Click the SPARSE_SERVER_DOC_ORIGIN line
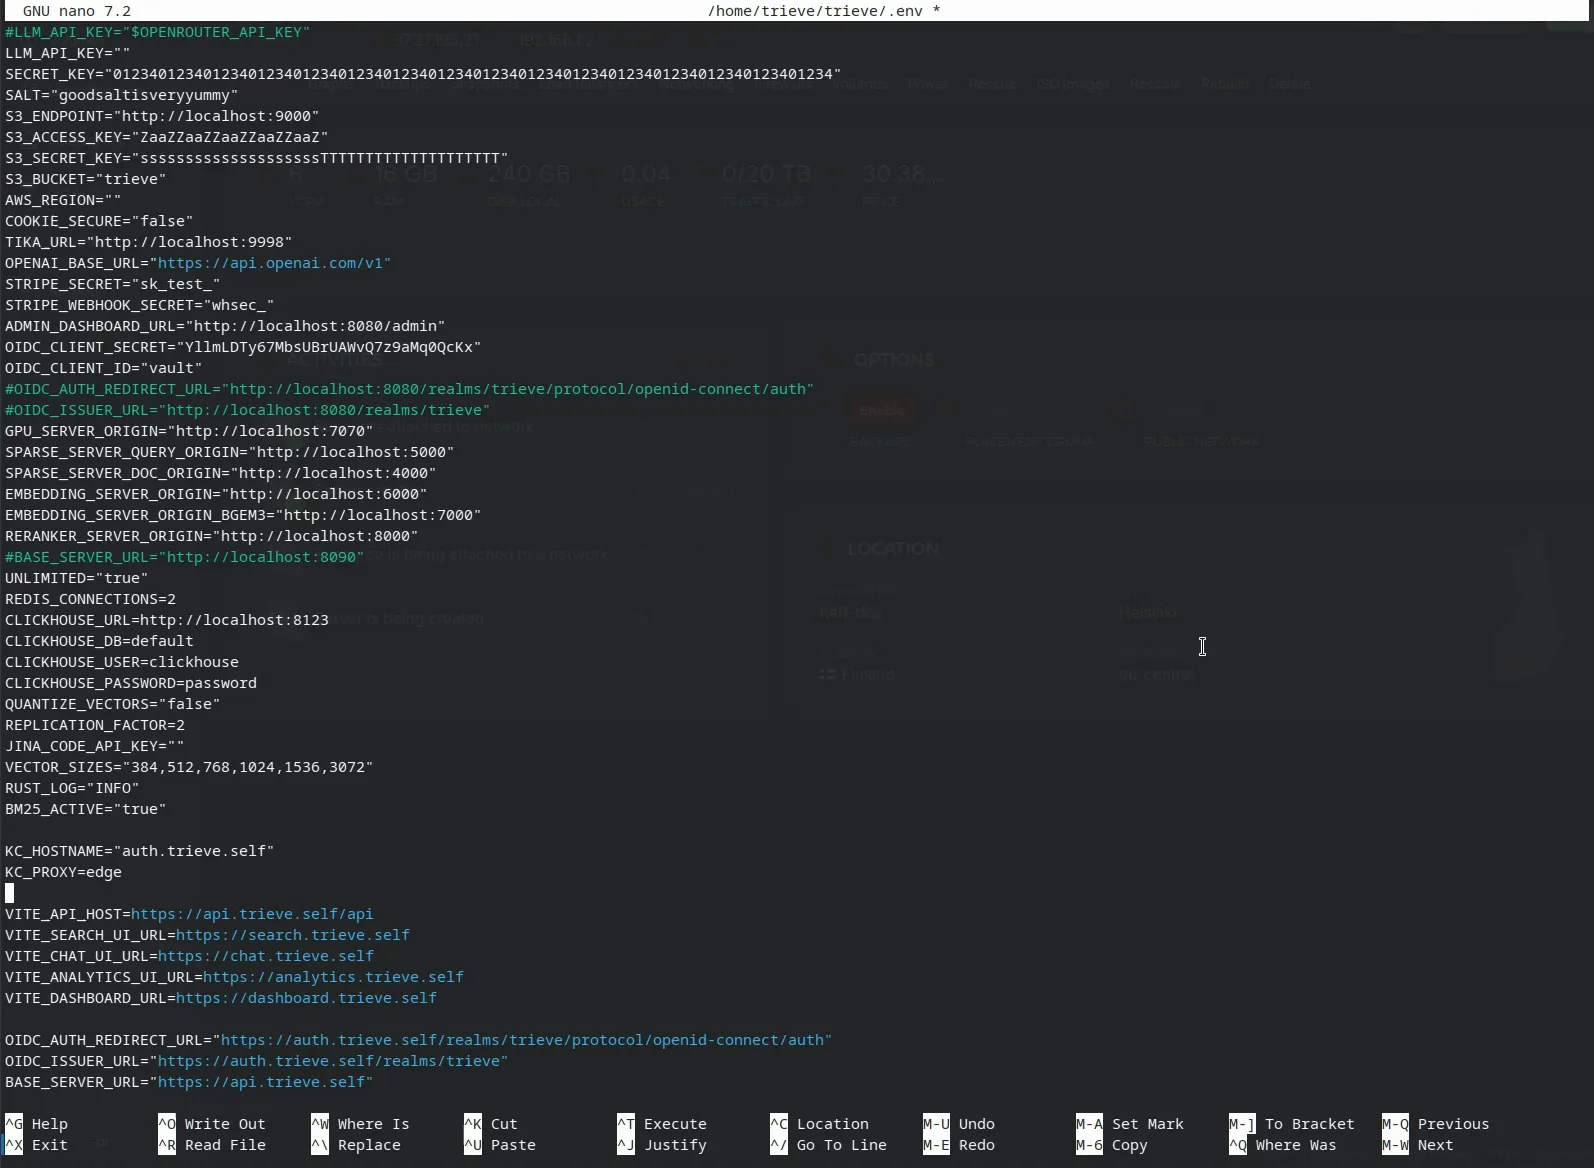Viewport: 1594px width, 1168px height. point(221,473)
